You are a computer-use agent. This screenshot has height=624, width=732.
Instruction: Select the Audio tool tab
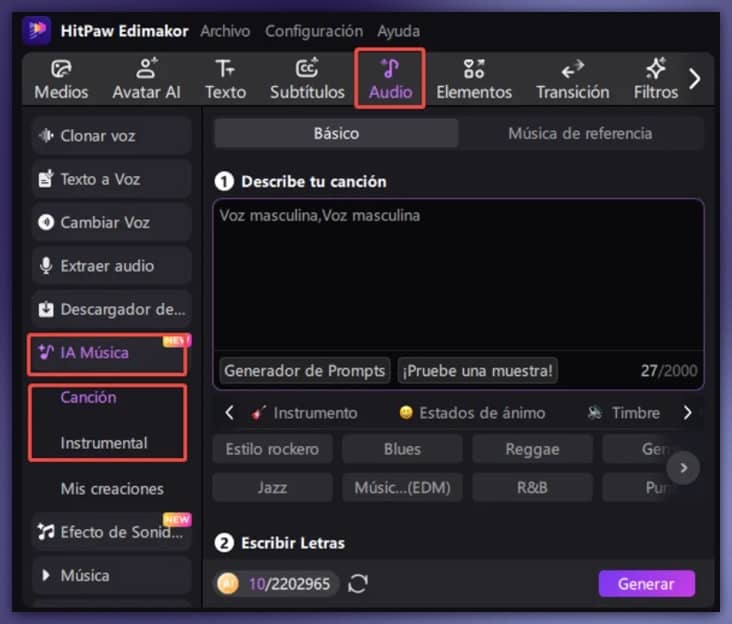[390, 79]
